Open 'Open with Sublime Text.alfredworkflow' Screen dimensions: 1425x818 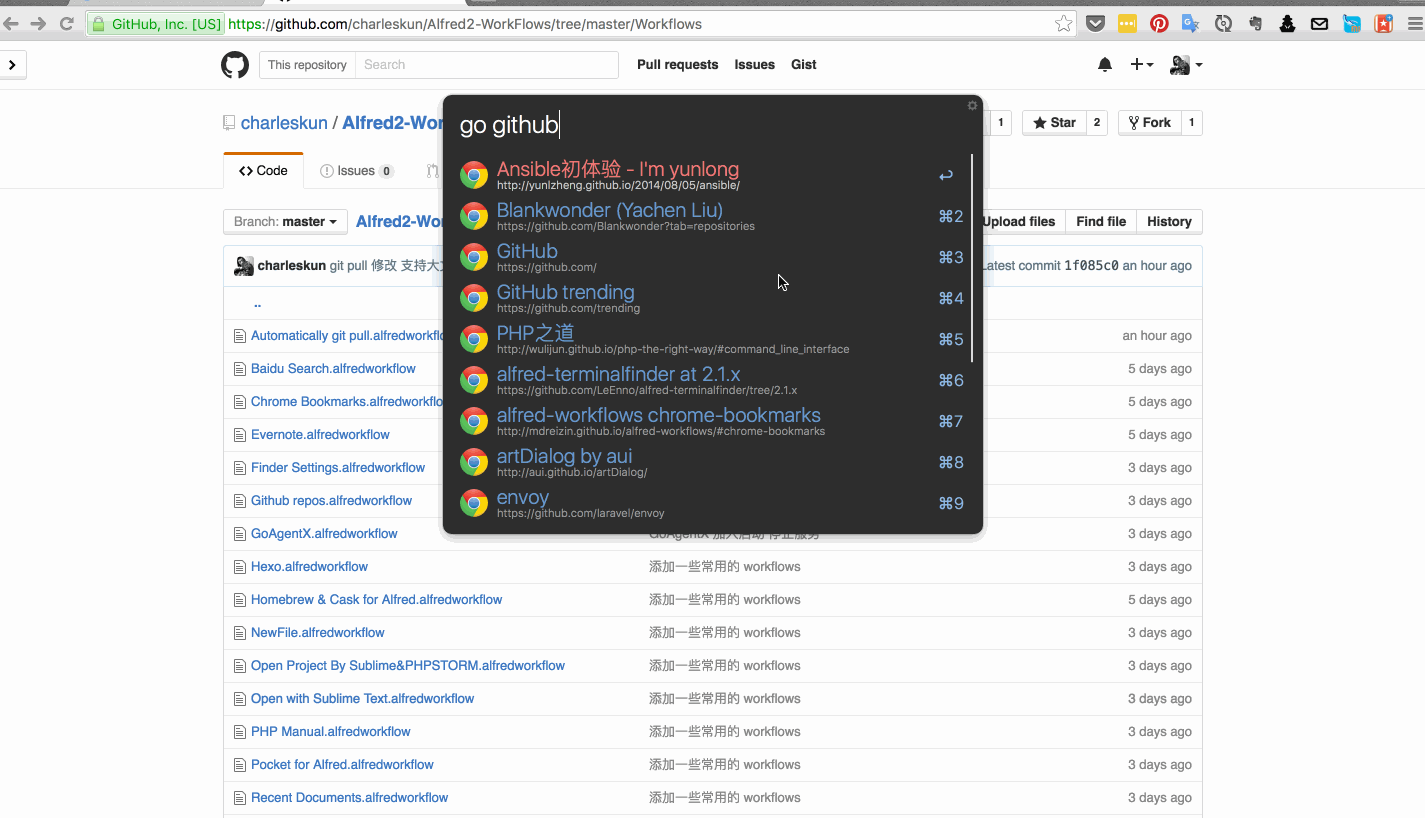coord(362,699)
